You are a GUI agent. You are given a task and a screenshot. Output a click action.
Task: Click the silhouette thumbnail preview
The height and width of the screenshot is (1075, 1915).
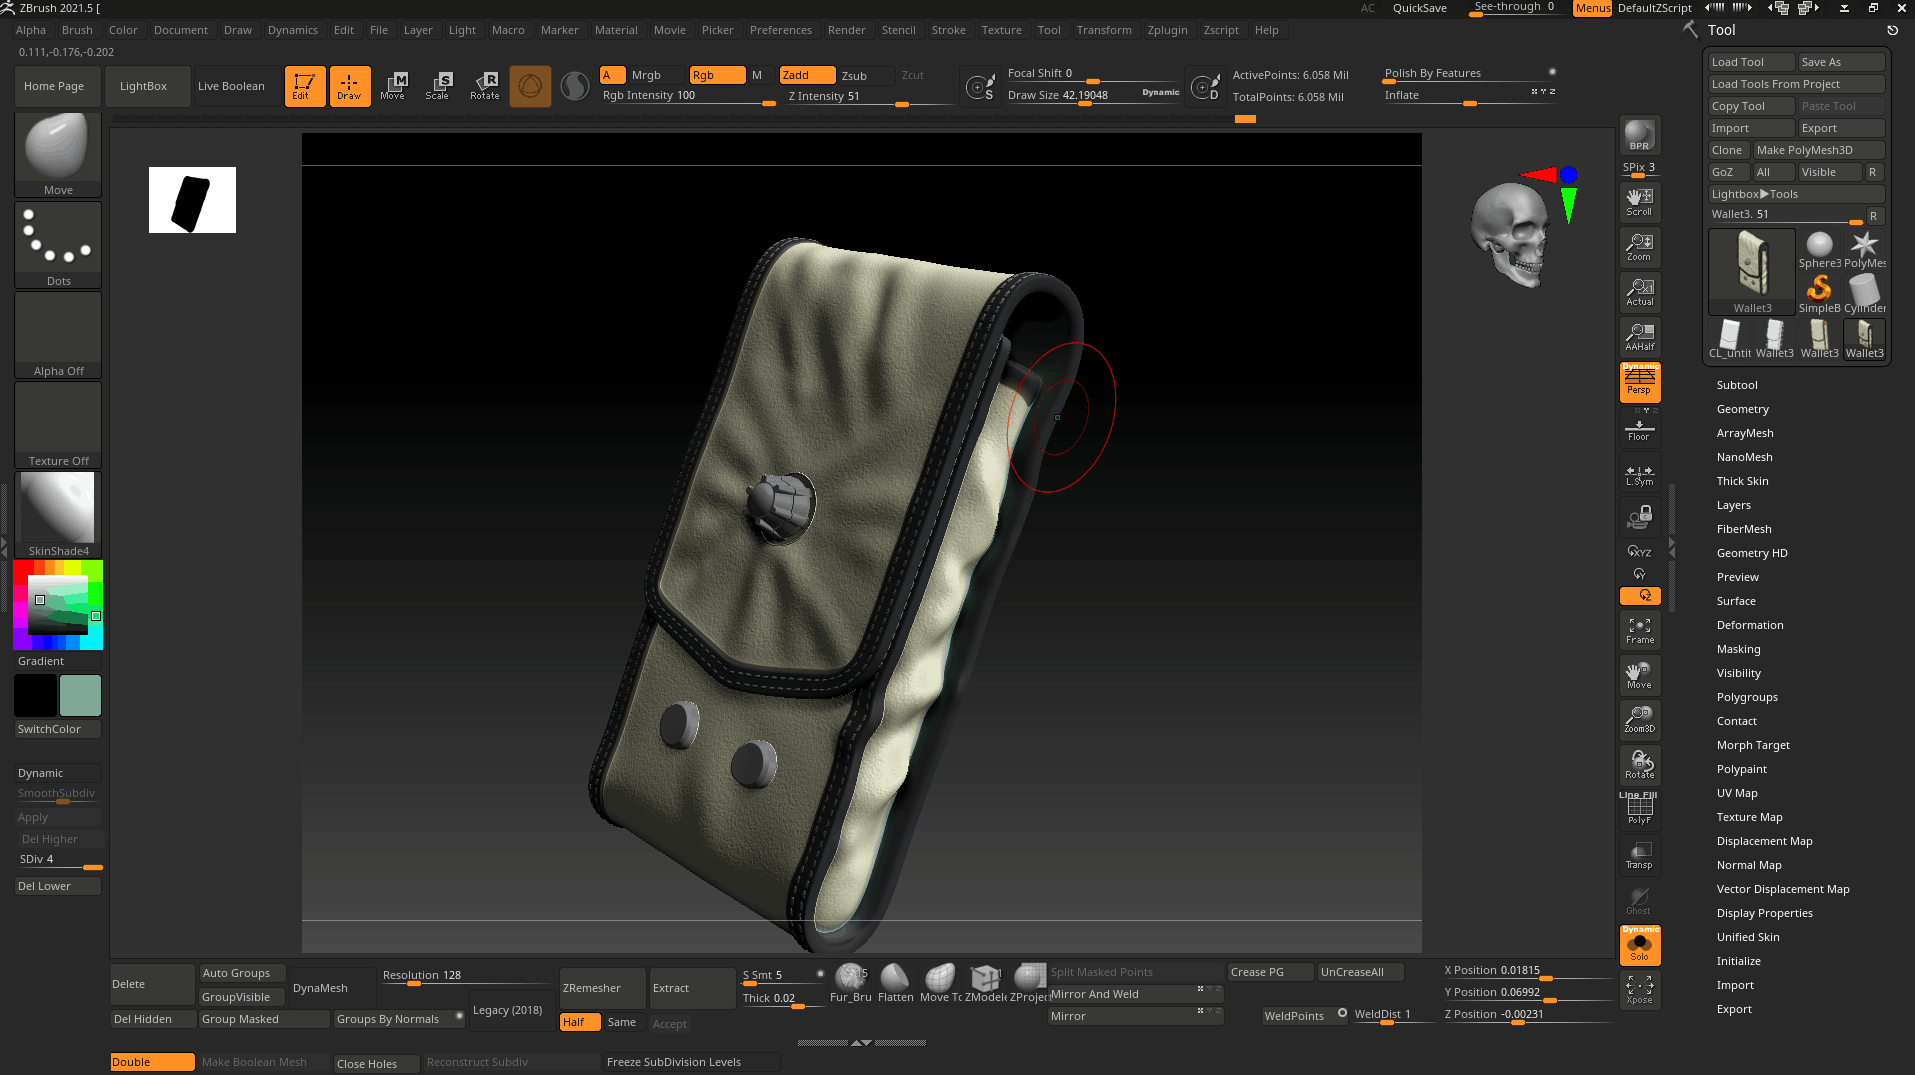[x=192, y=200]
